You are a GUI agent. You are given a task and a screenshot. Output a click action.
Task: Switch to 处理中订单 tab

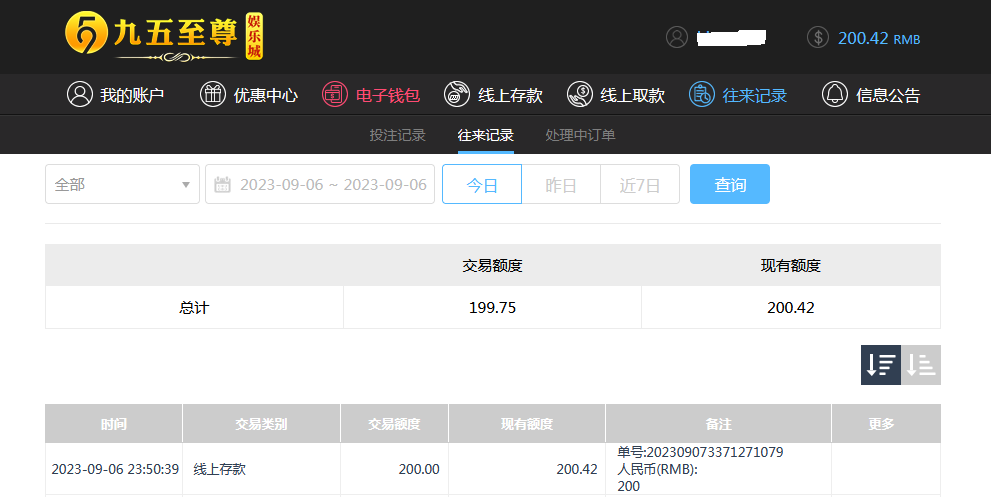click(580, 135)
